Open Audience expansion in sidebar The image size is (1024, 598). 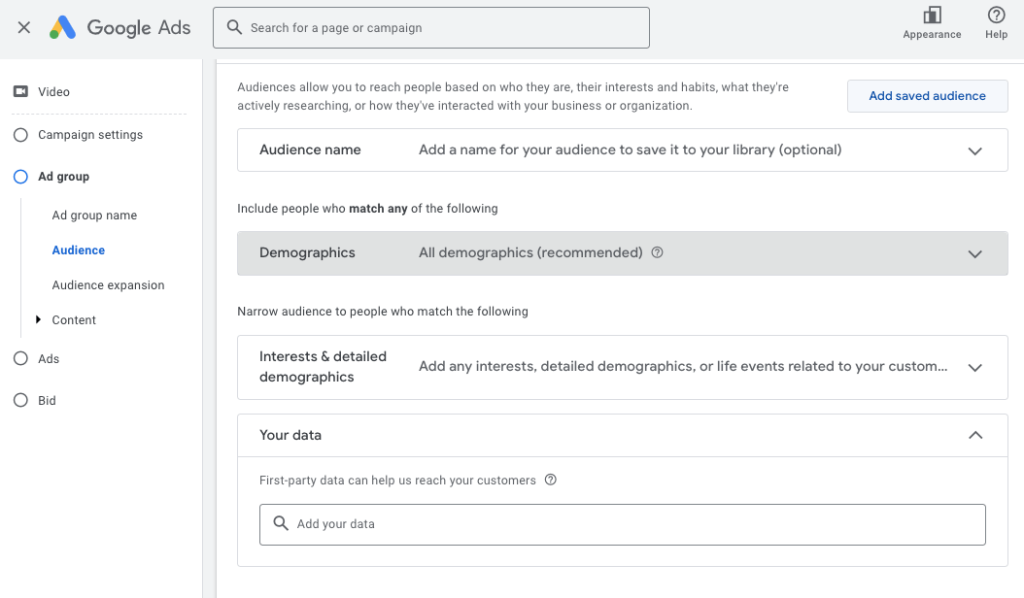(108, 285)
